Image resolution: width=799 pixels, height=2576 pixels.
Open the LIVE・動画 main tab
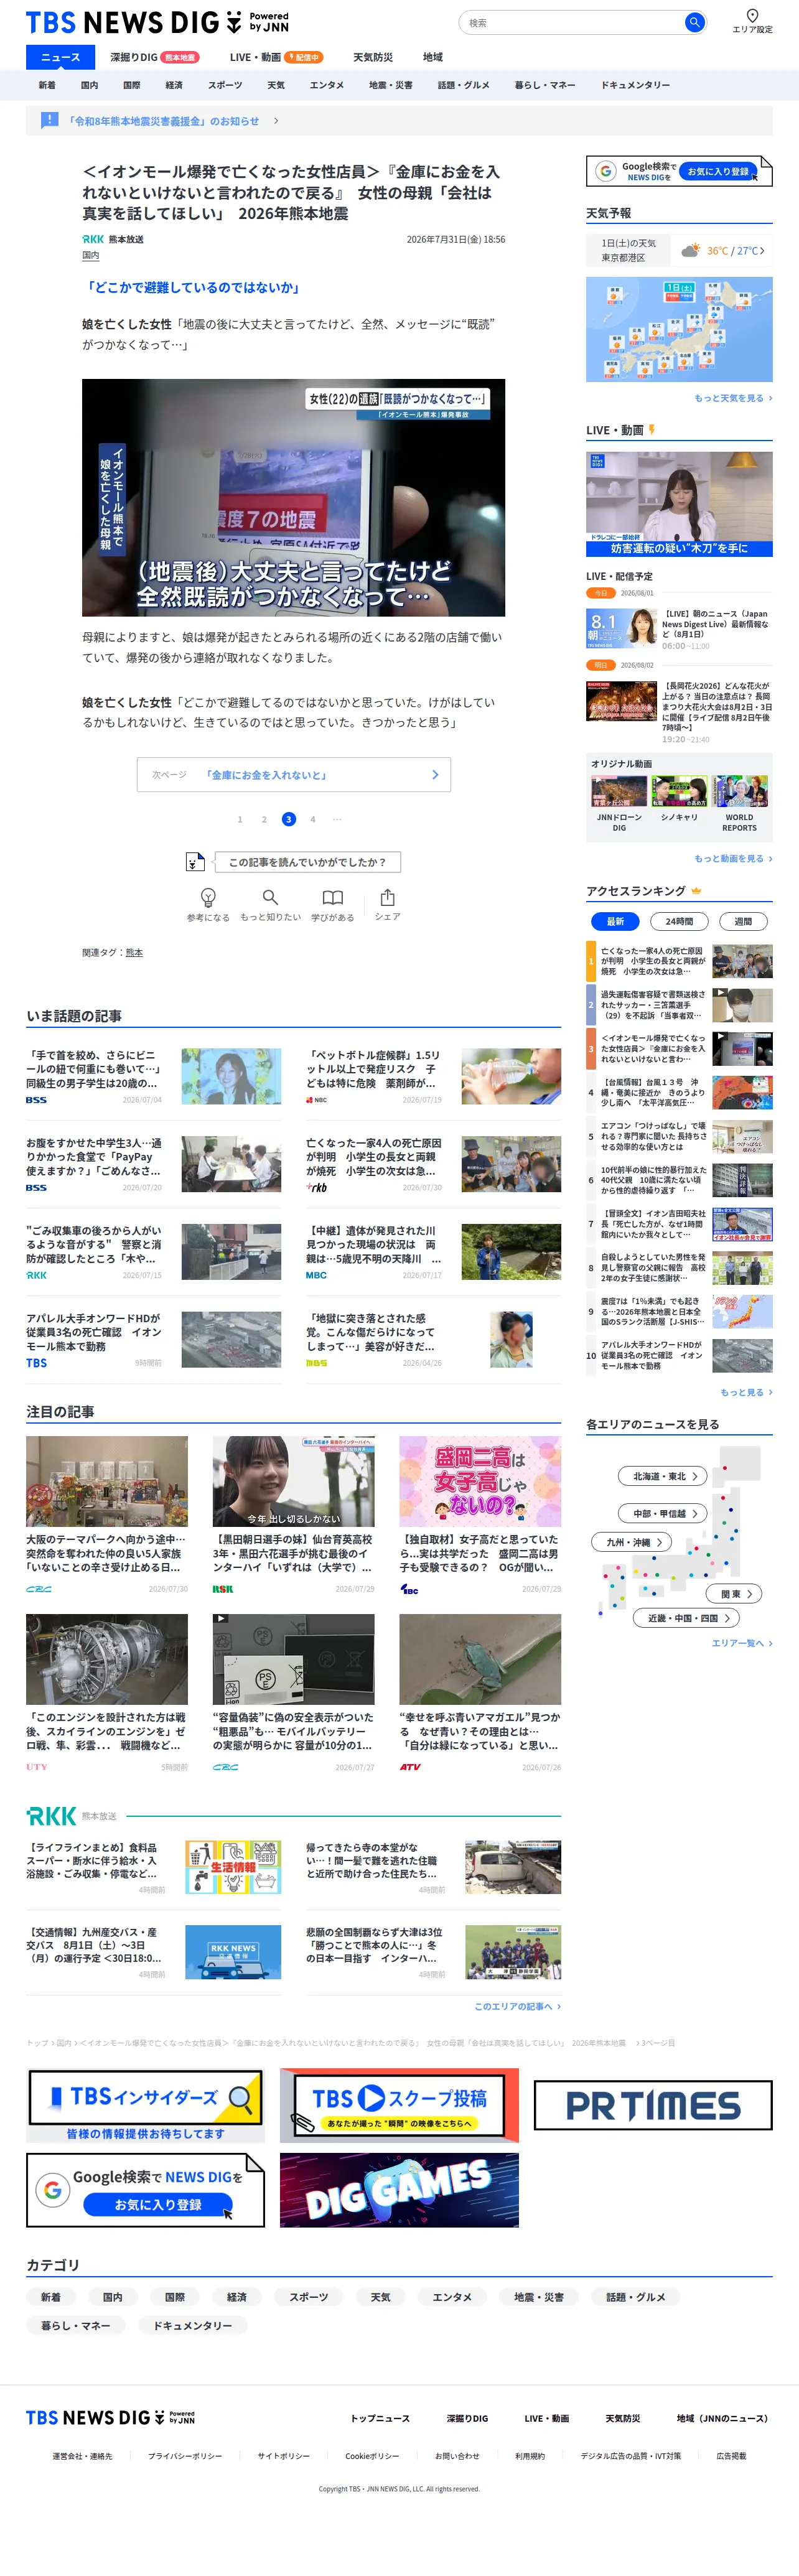[x=276, y=57]
